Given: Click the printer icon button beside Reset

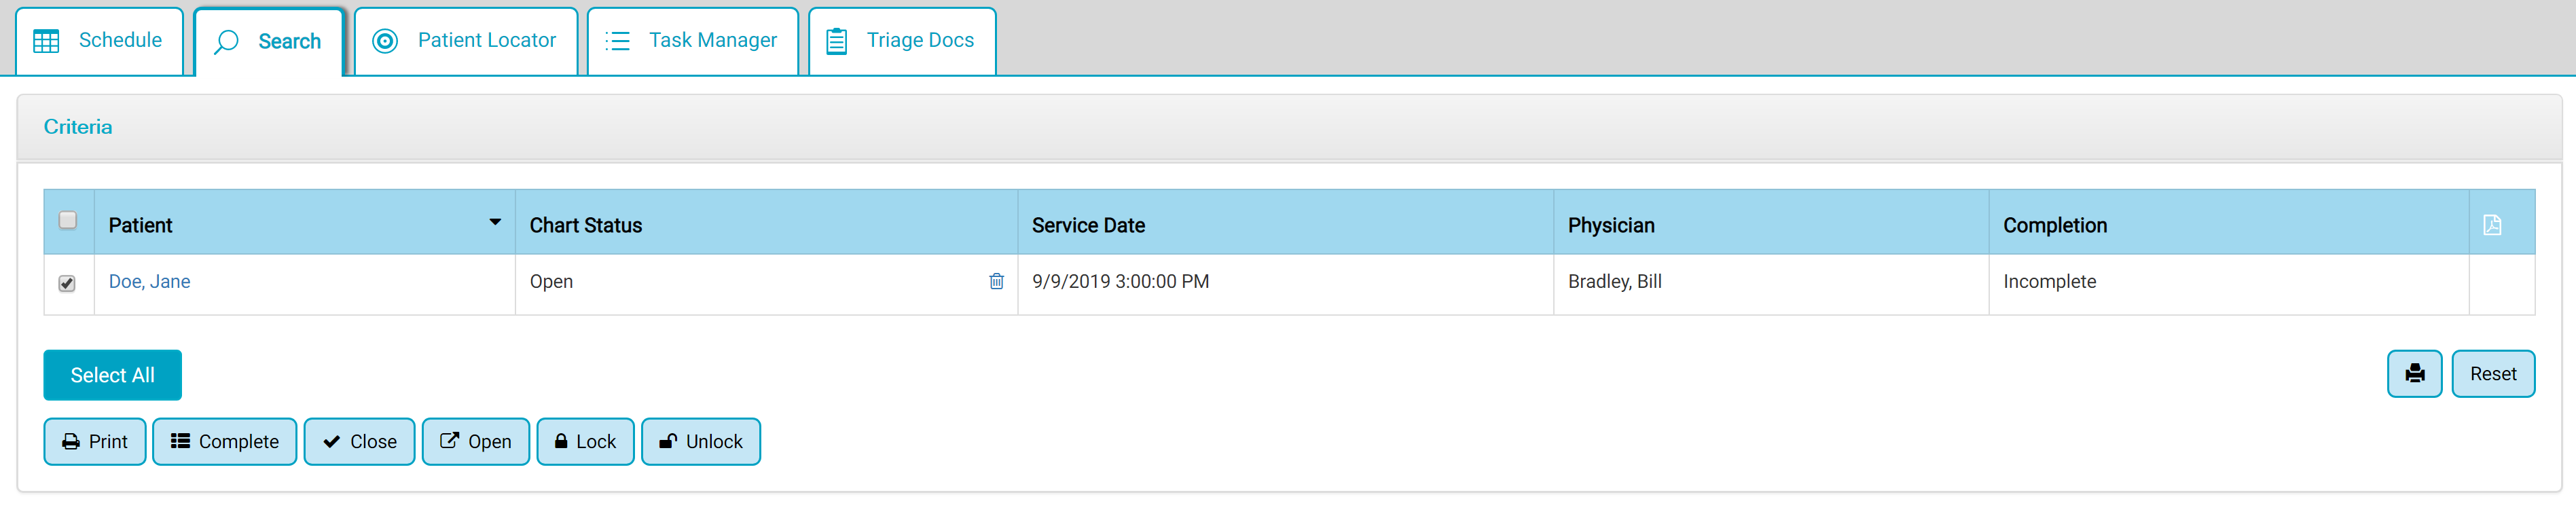Looking at the screenshot, I should point(2414,374).
